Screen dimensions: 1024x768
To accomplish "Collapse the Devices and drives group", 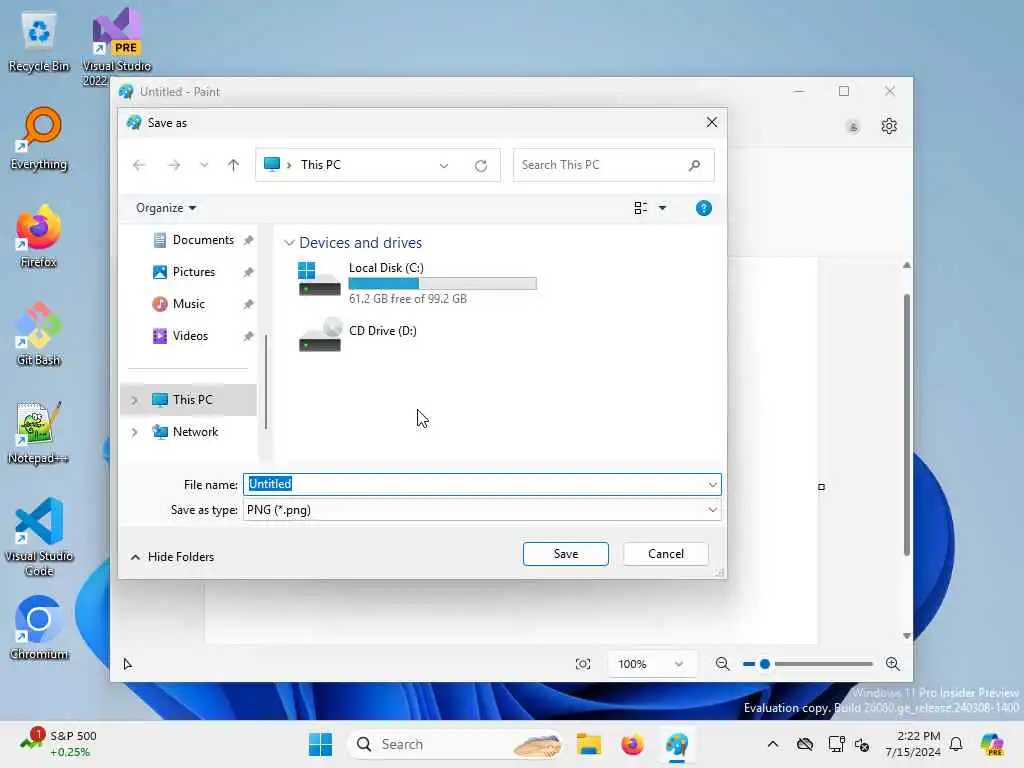I will click(x=289, y=243).
